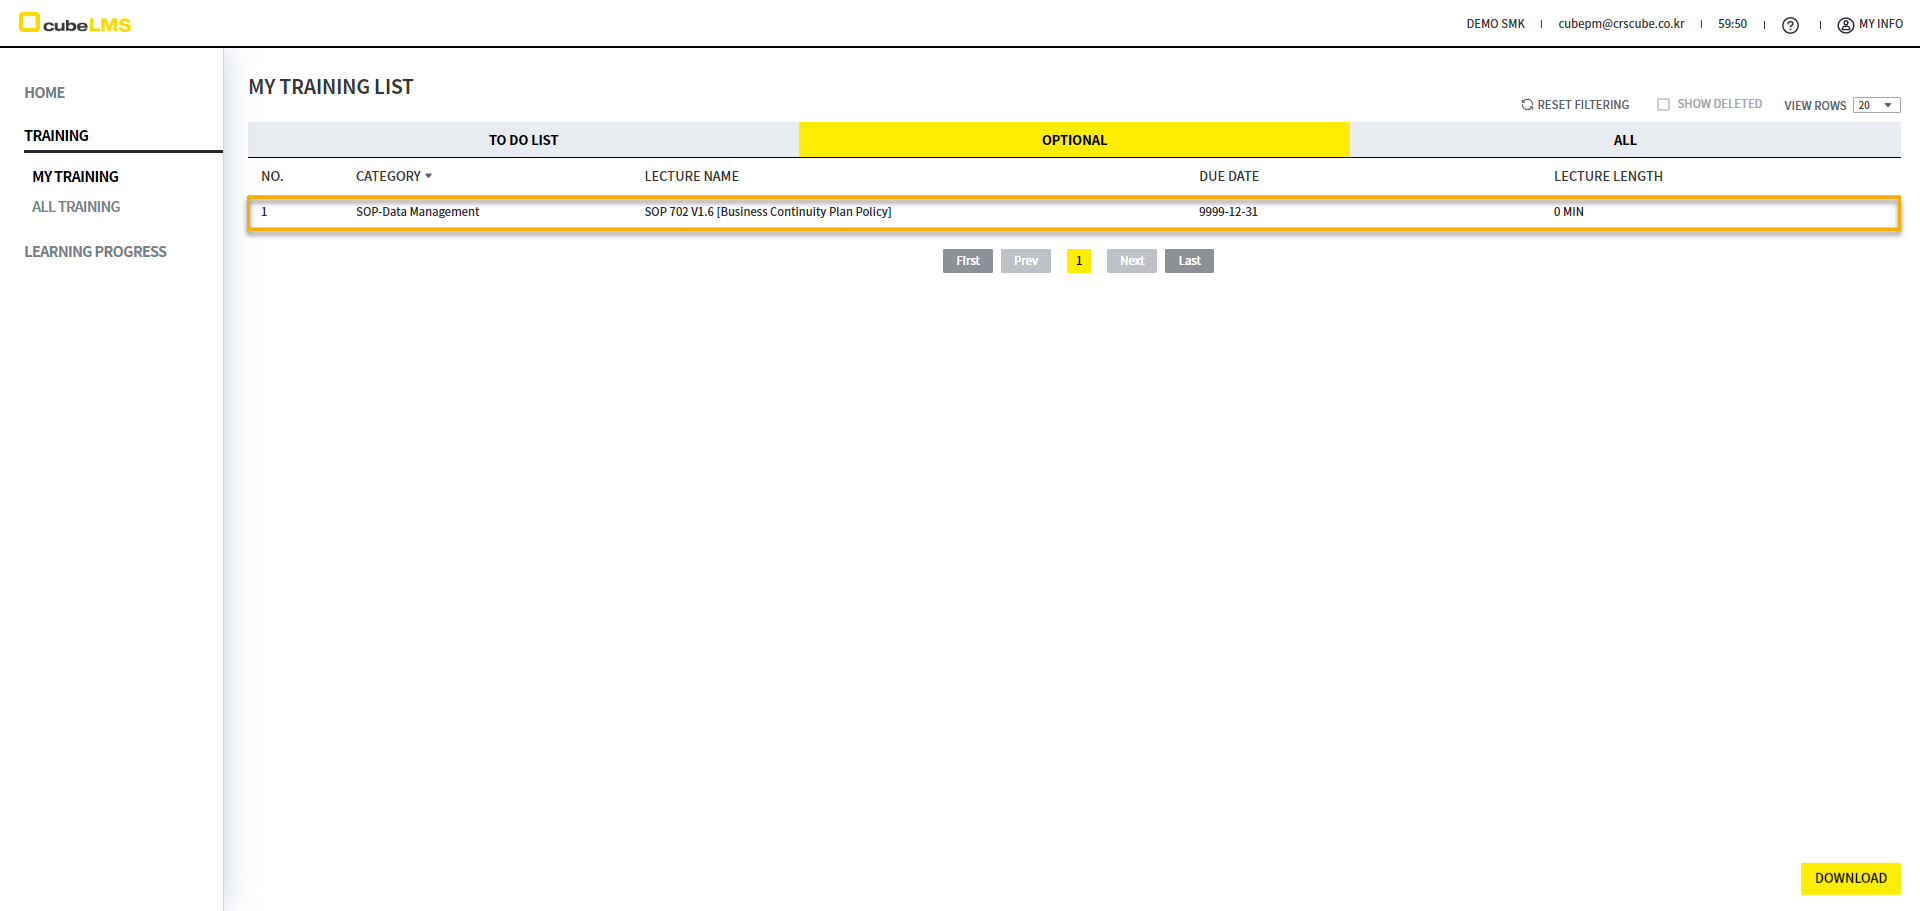Image resolution: width=1920 pixels, height=911 pixels.
Task: Switch to the To Do List tab
Action: (523, 140)
